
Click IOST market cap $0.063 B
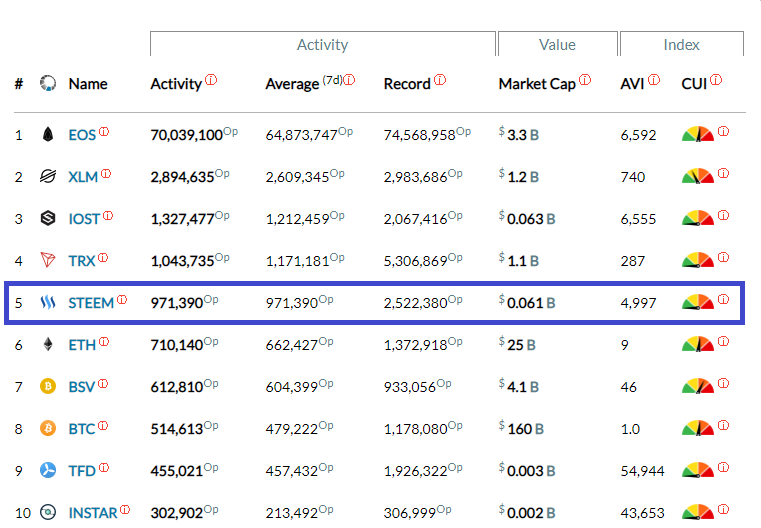tap(527, 219)
